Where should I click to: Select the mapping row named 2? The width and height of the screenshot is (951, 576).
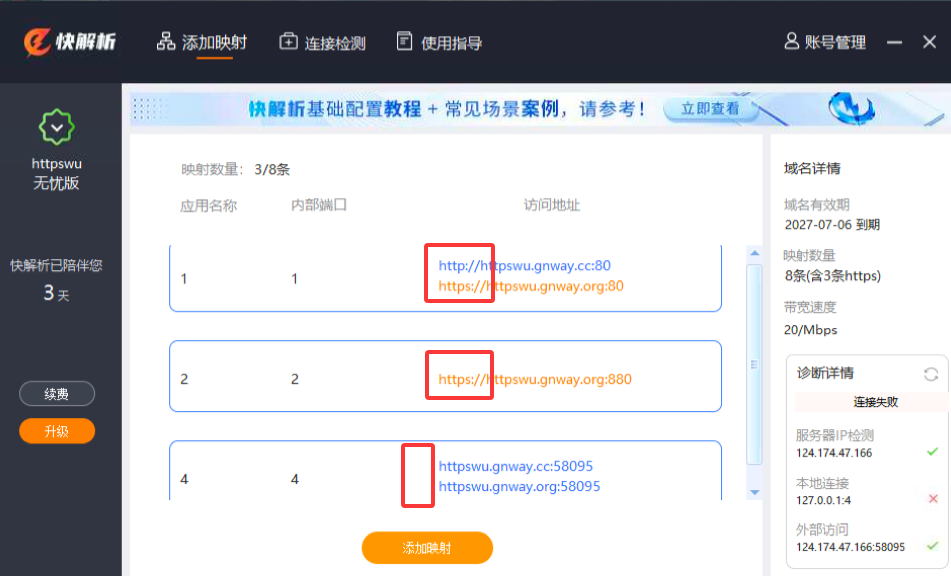click(x=445, y=376)
